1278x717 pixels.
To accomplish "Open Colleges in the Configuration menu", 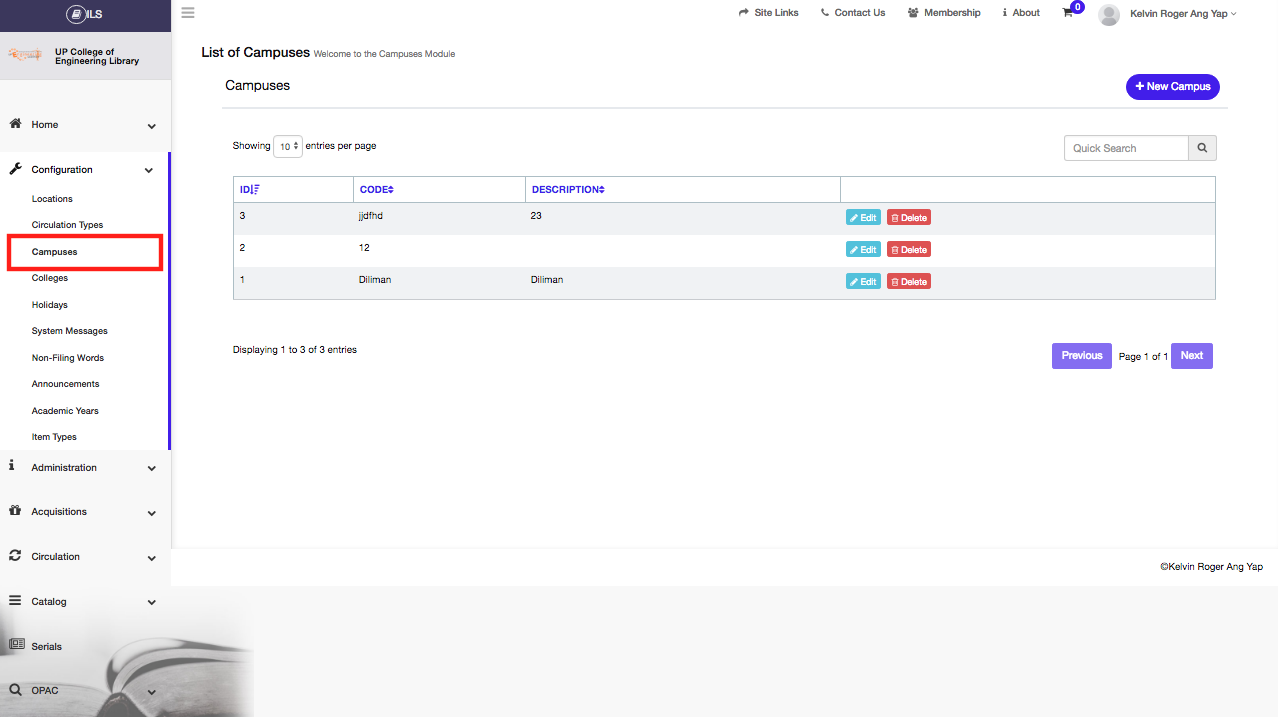I will (50, 278).
